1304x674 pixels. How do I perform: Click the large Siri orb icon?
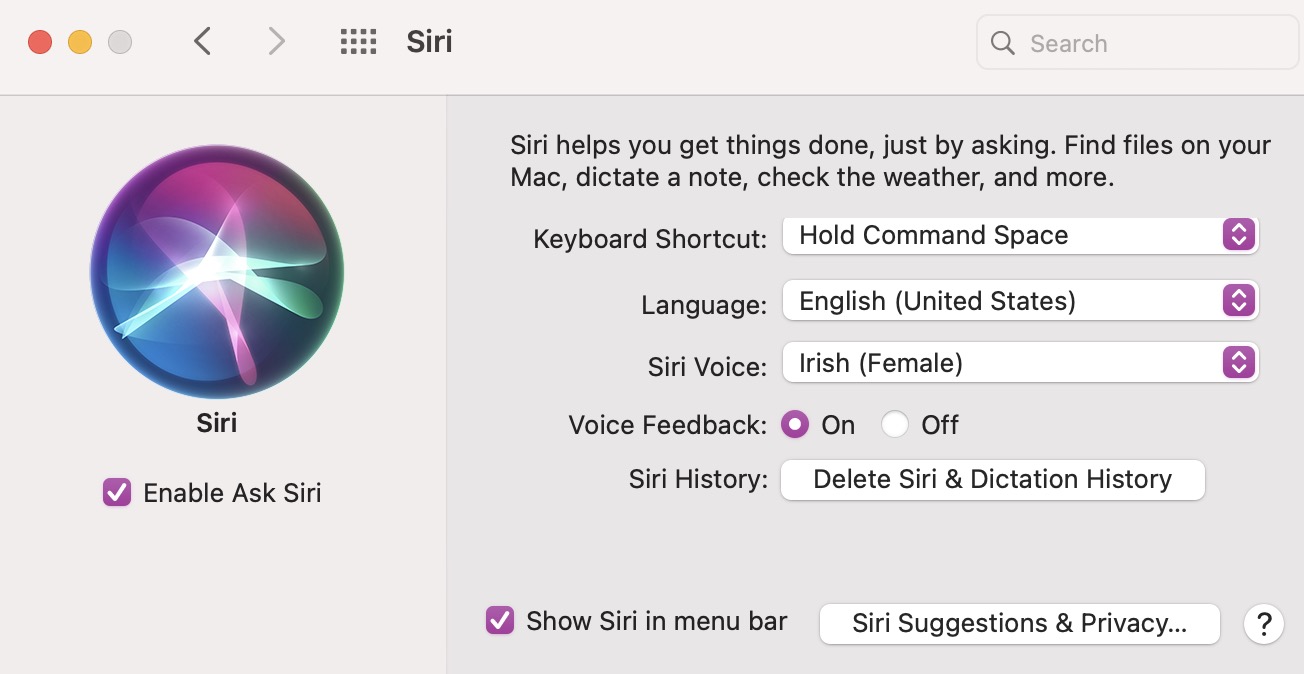pos(217,272)
